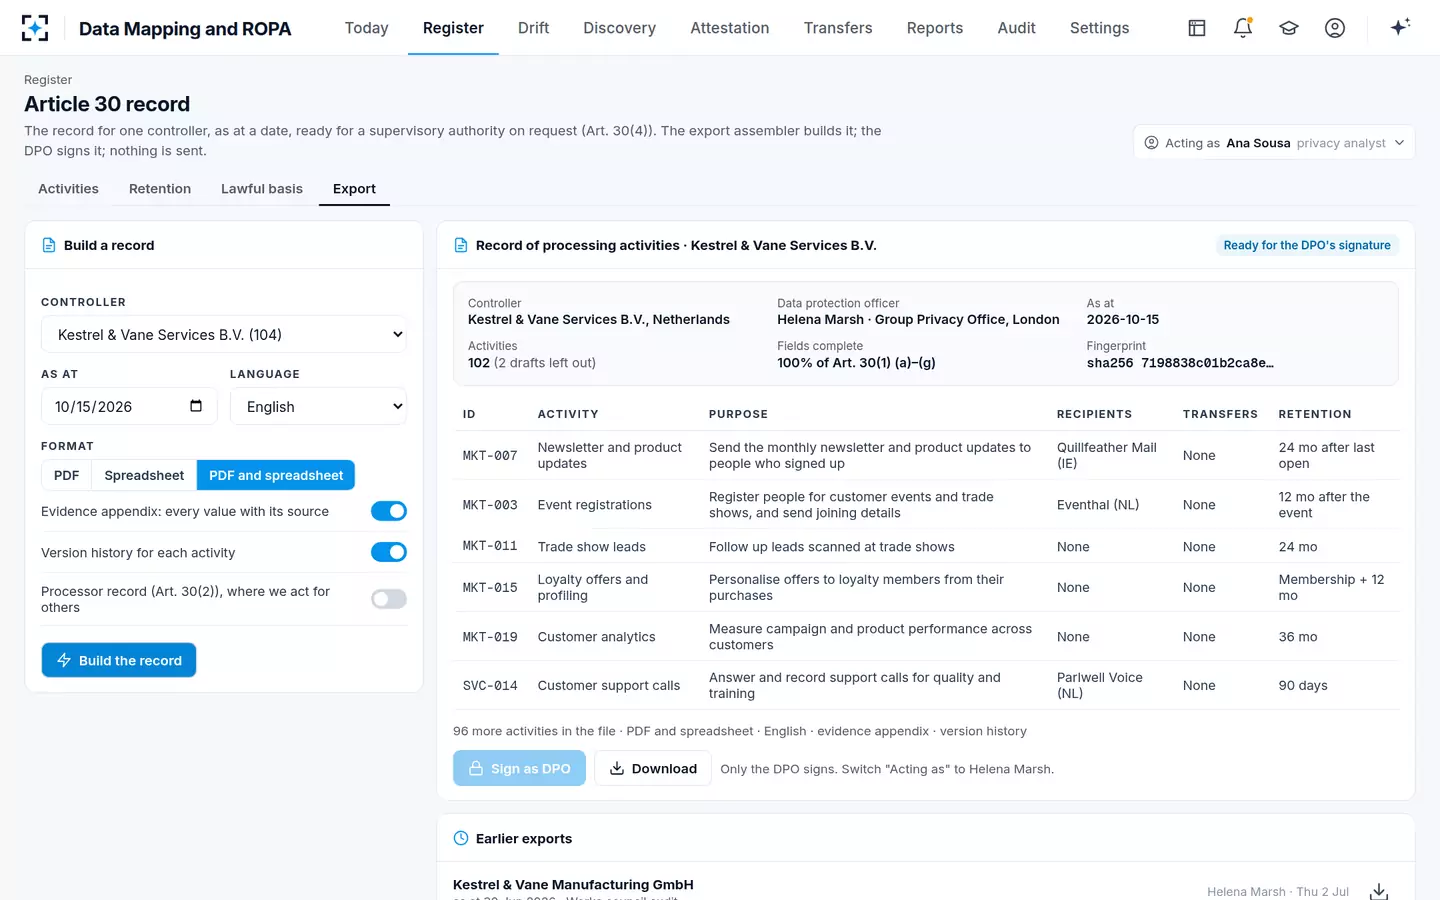Open the calendar picker in As at field
This screenshot has width=1440, height=900.
(196, 406)
